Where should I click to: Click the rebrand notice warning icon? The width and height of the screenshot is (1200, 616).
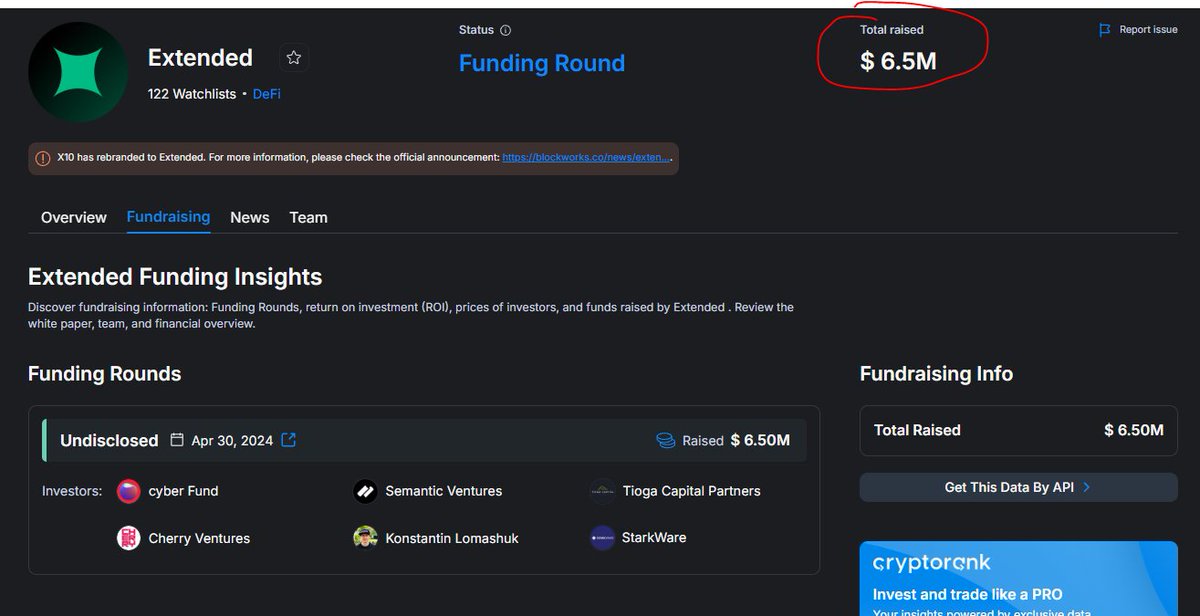(x=43, y=158)
